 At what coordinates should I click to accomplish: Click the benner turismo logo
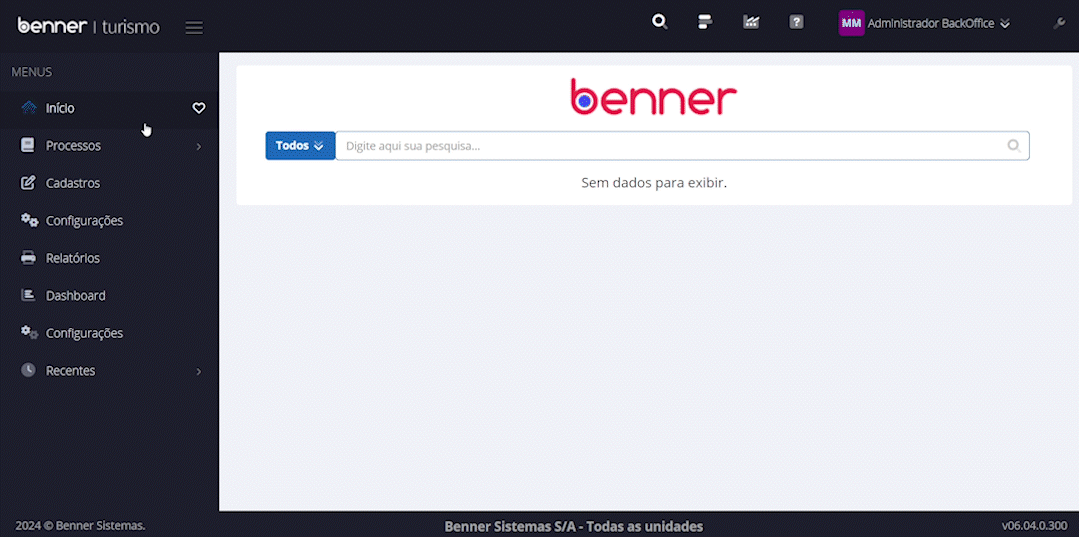pyautogui.click(x=88, y=26)
